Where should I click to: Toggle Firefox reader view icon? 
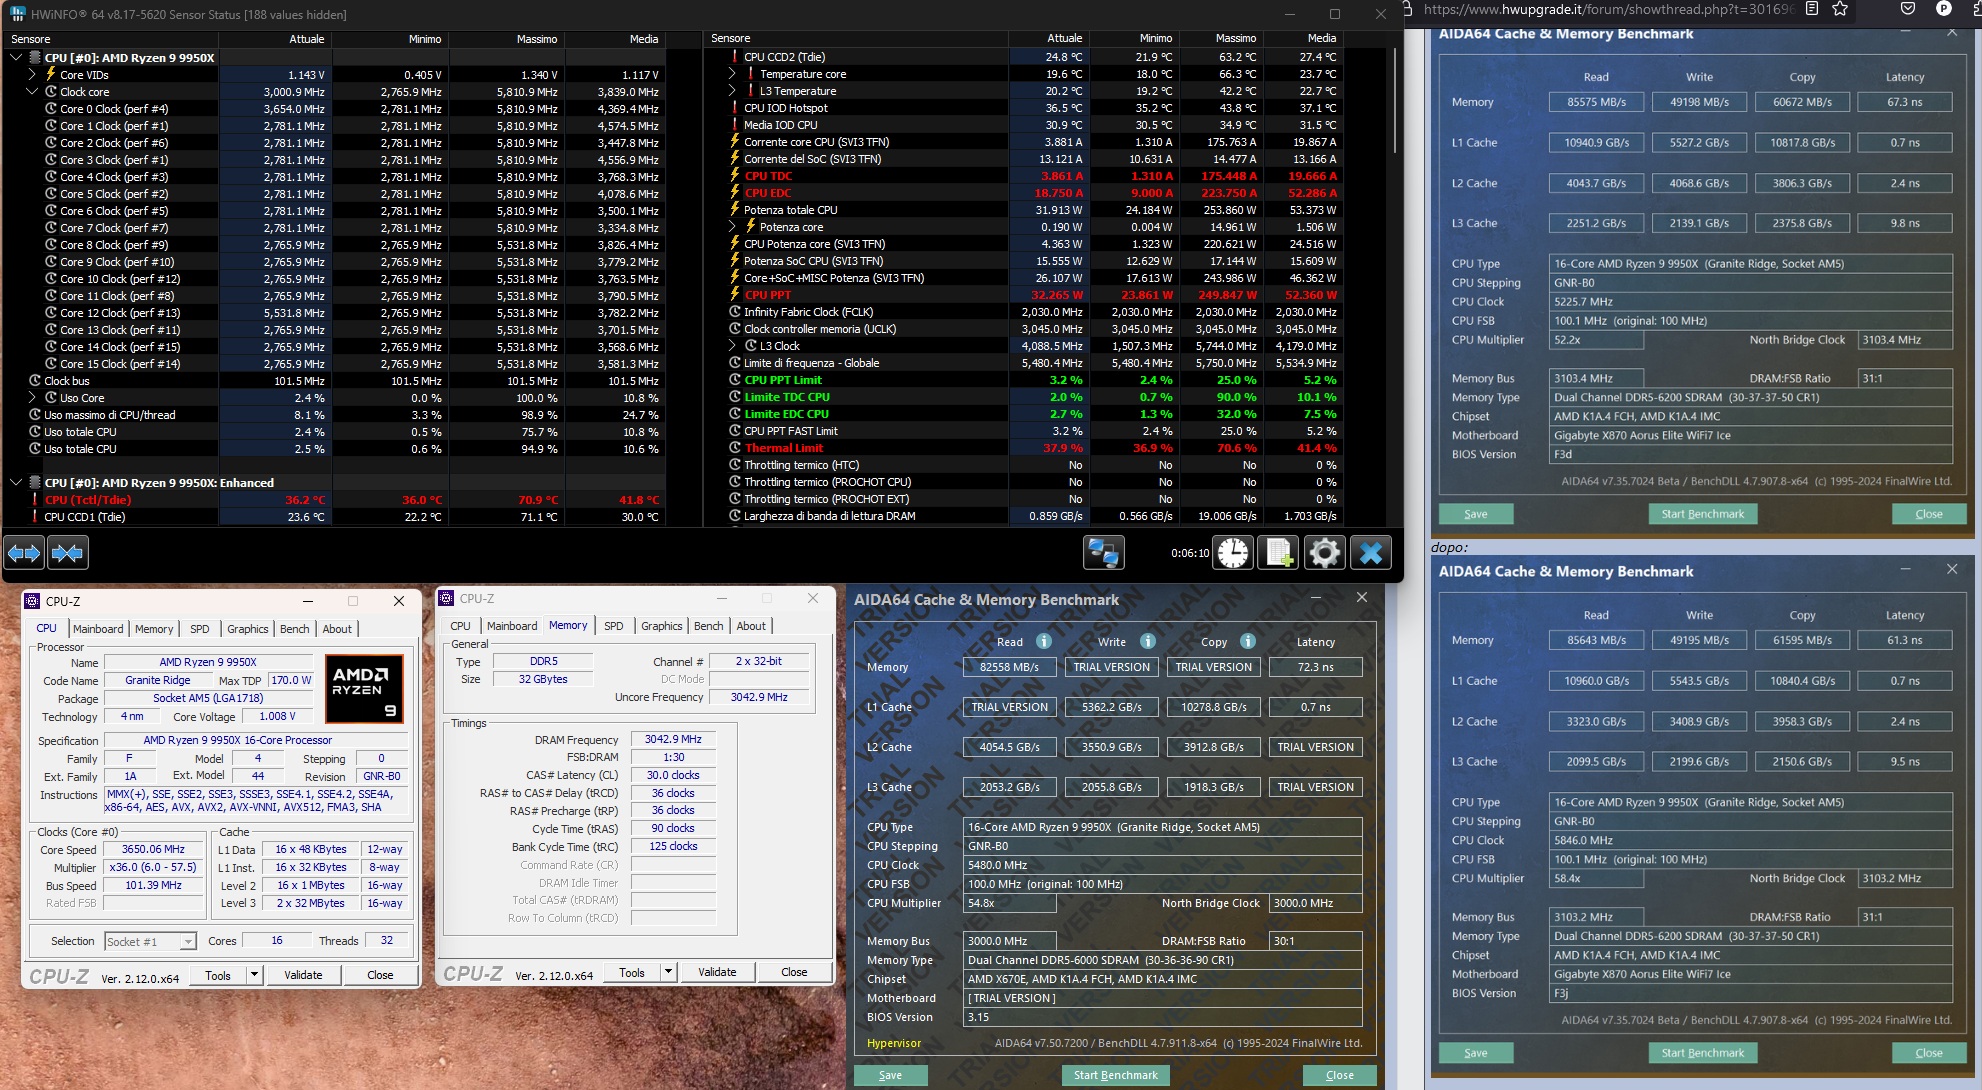1812,9
